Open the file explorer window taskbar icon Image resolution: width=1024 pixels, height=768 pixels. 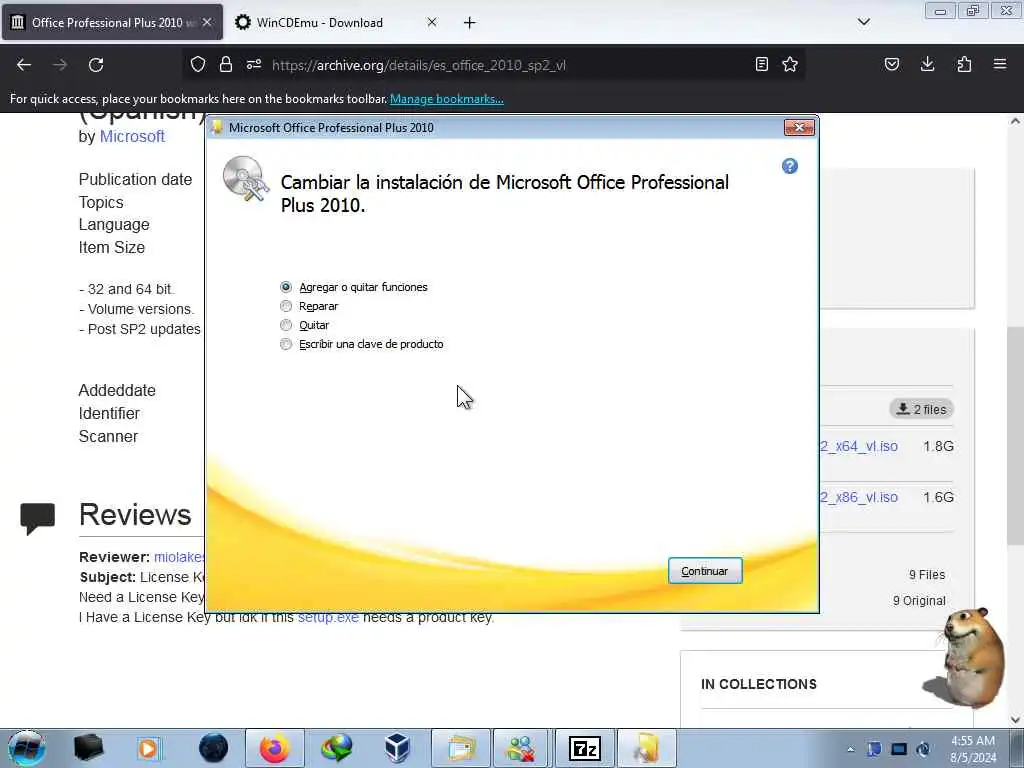pos(461,748)
